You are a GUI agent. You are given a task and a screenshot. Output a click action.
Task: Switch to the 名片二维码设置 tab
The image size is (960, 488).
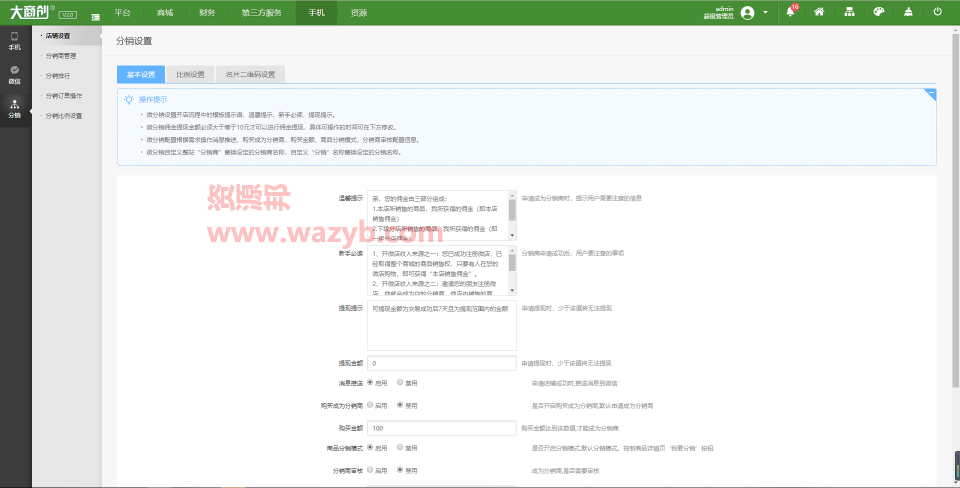pos(250,75)
